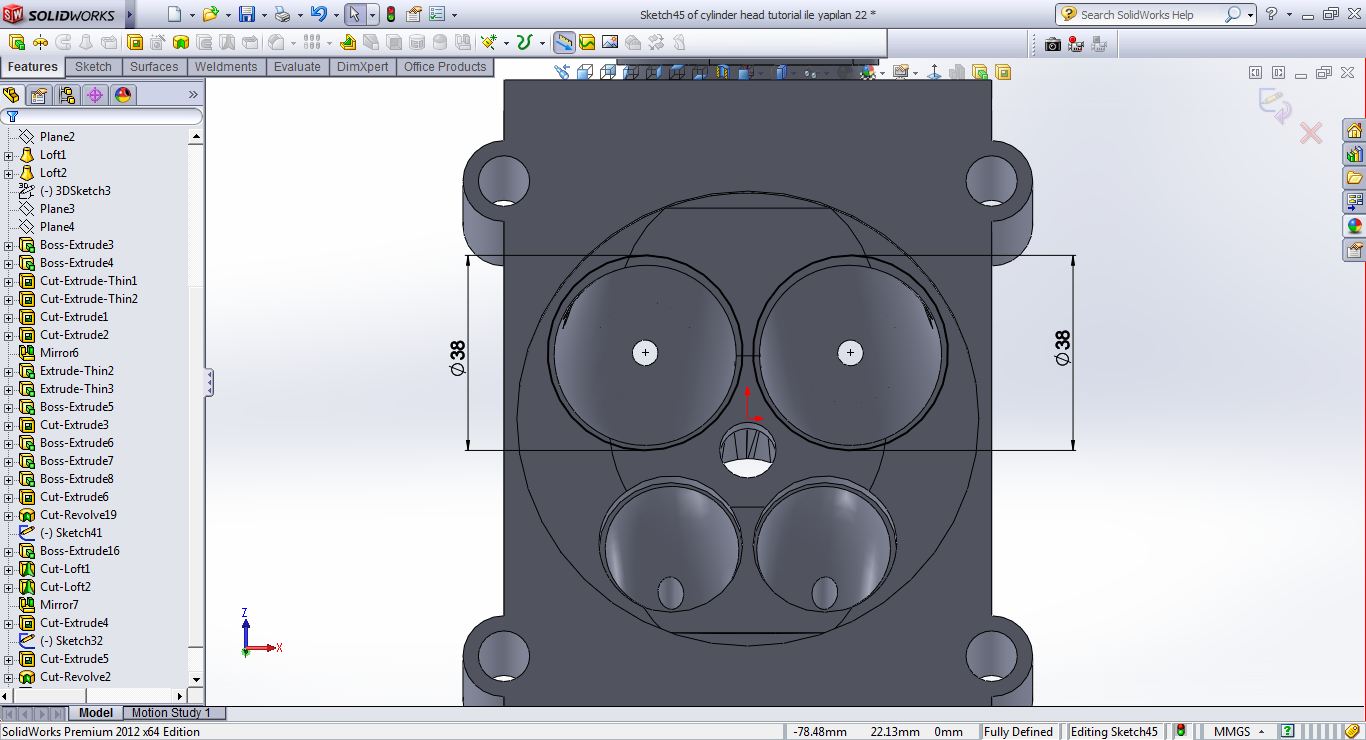Open the SolidWorks main menu flyout arrow
Image resolution: width=1366 pixels, height=740 pixels.
[x=131, y=15]
